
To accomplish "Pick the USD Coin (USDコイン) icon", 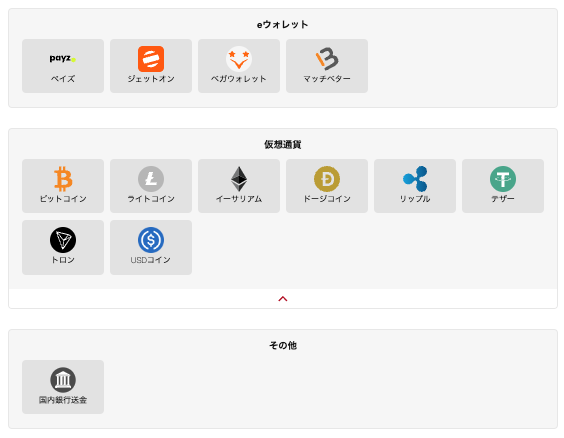I will tap(151, 240).
